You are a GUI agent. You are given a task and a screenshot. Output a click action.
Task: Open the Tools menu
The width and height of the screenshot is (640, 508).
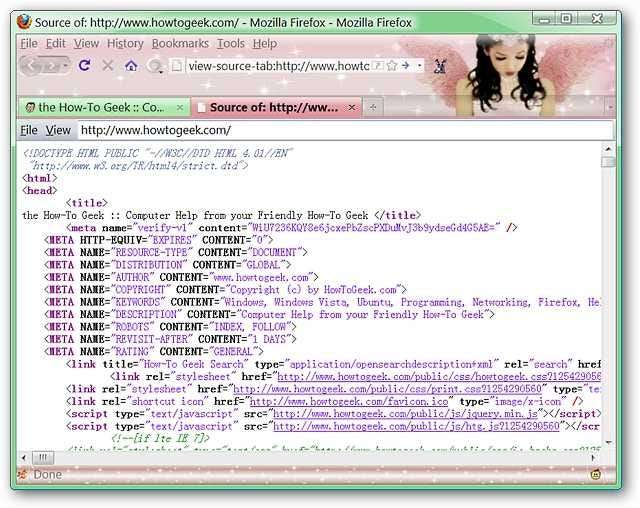click(x=231, y=43)
